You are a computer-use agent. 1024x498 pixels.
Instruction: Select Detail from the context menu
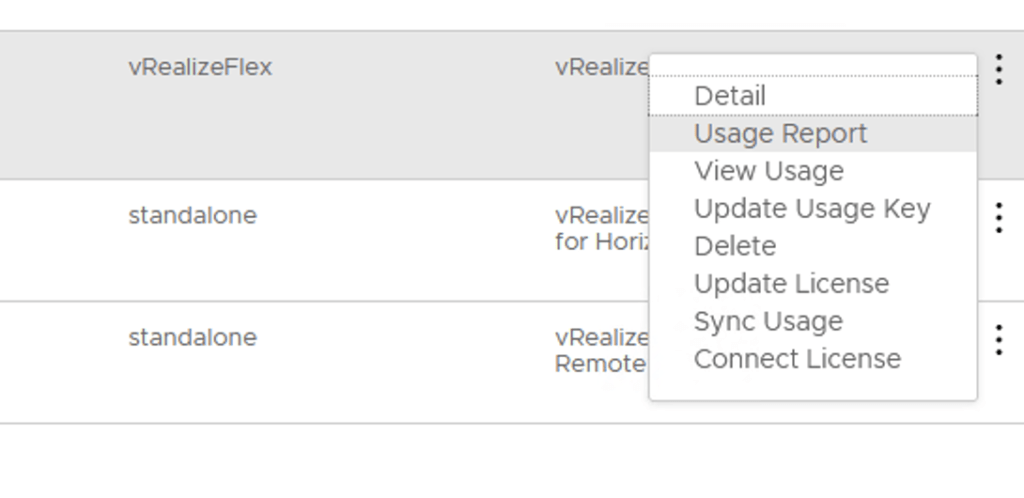pos(730,97)
